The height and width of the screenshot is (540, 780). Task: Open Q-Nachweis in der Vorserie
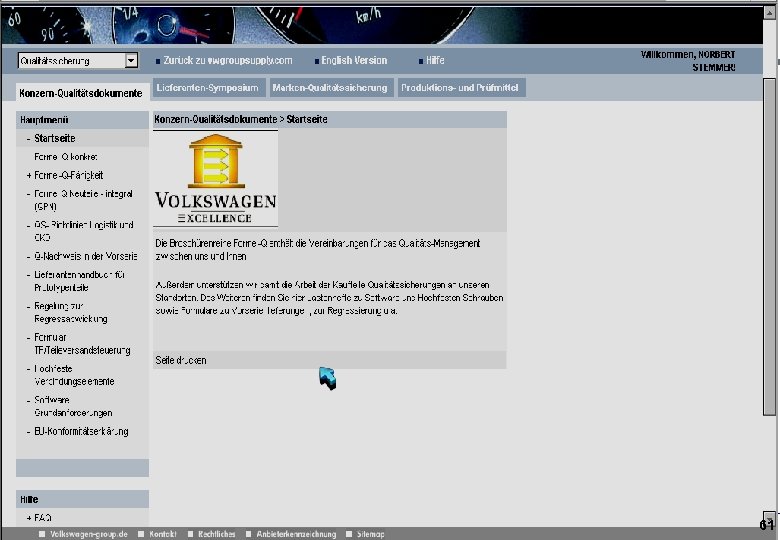pos(86,256)
